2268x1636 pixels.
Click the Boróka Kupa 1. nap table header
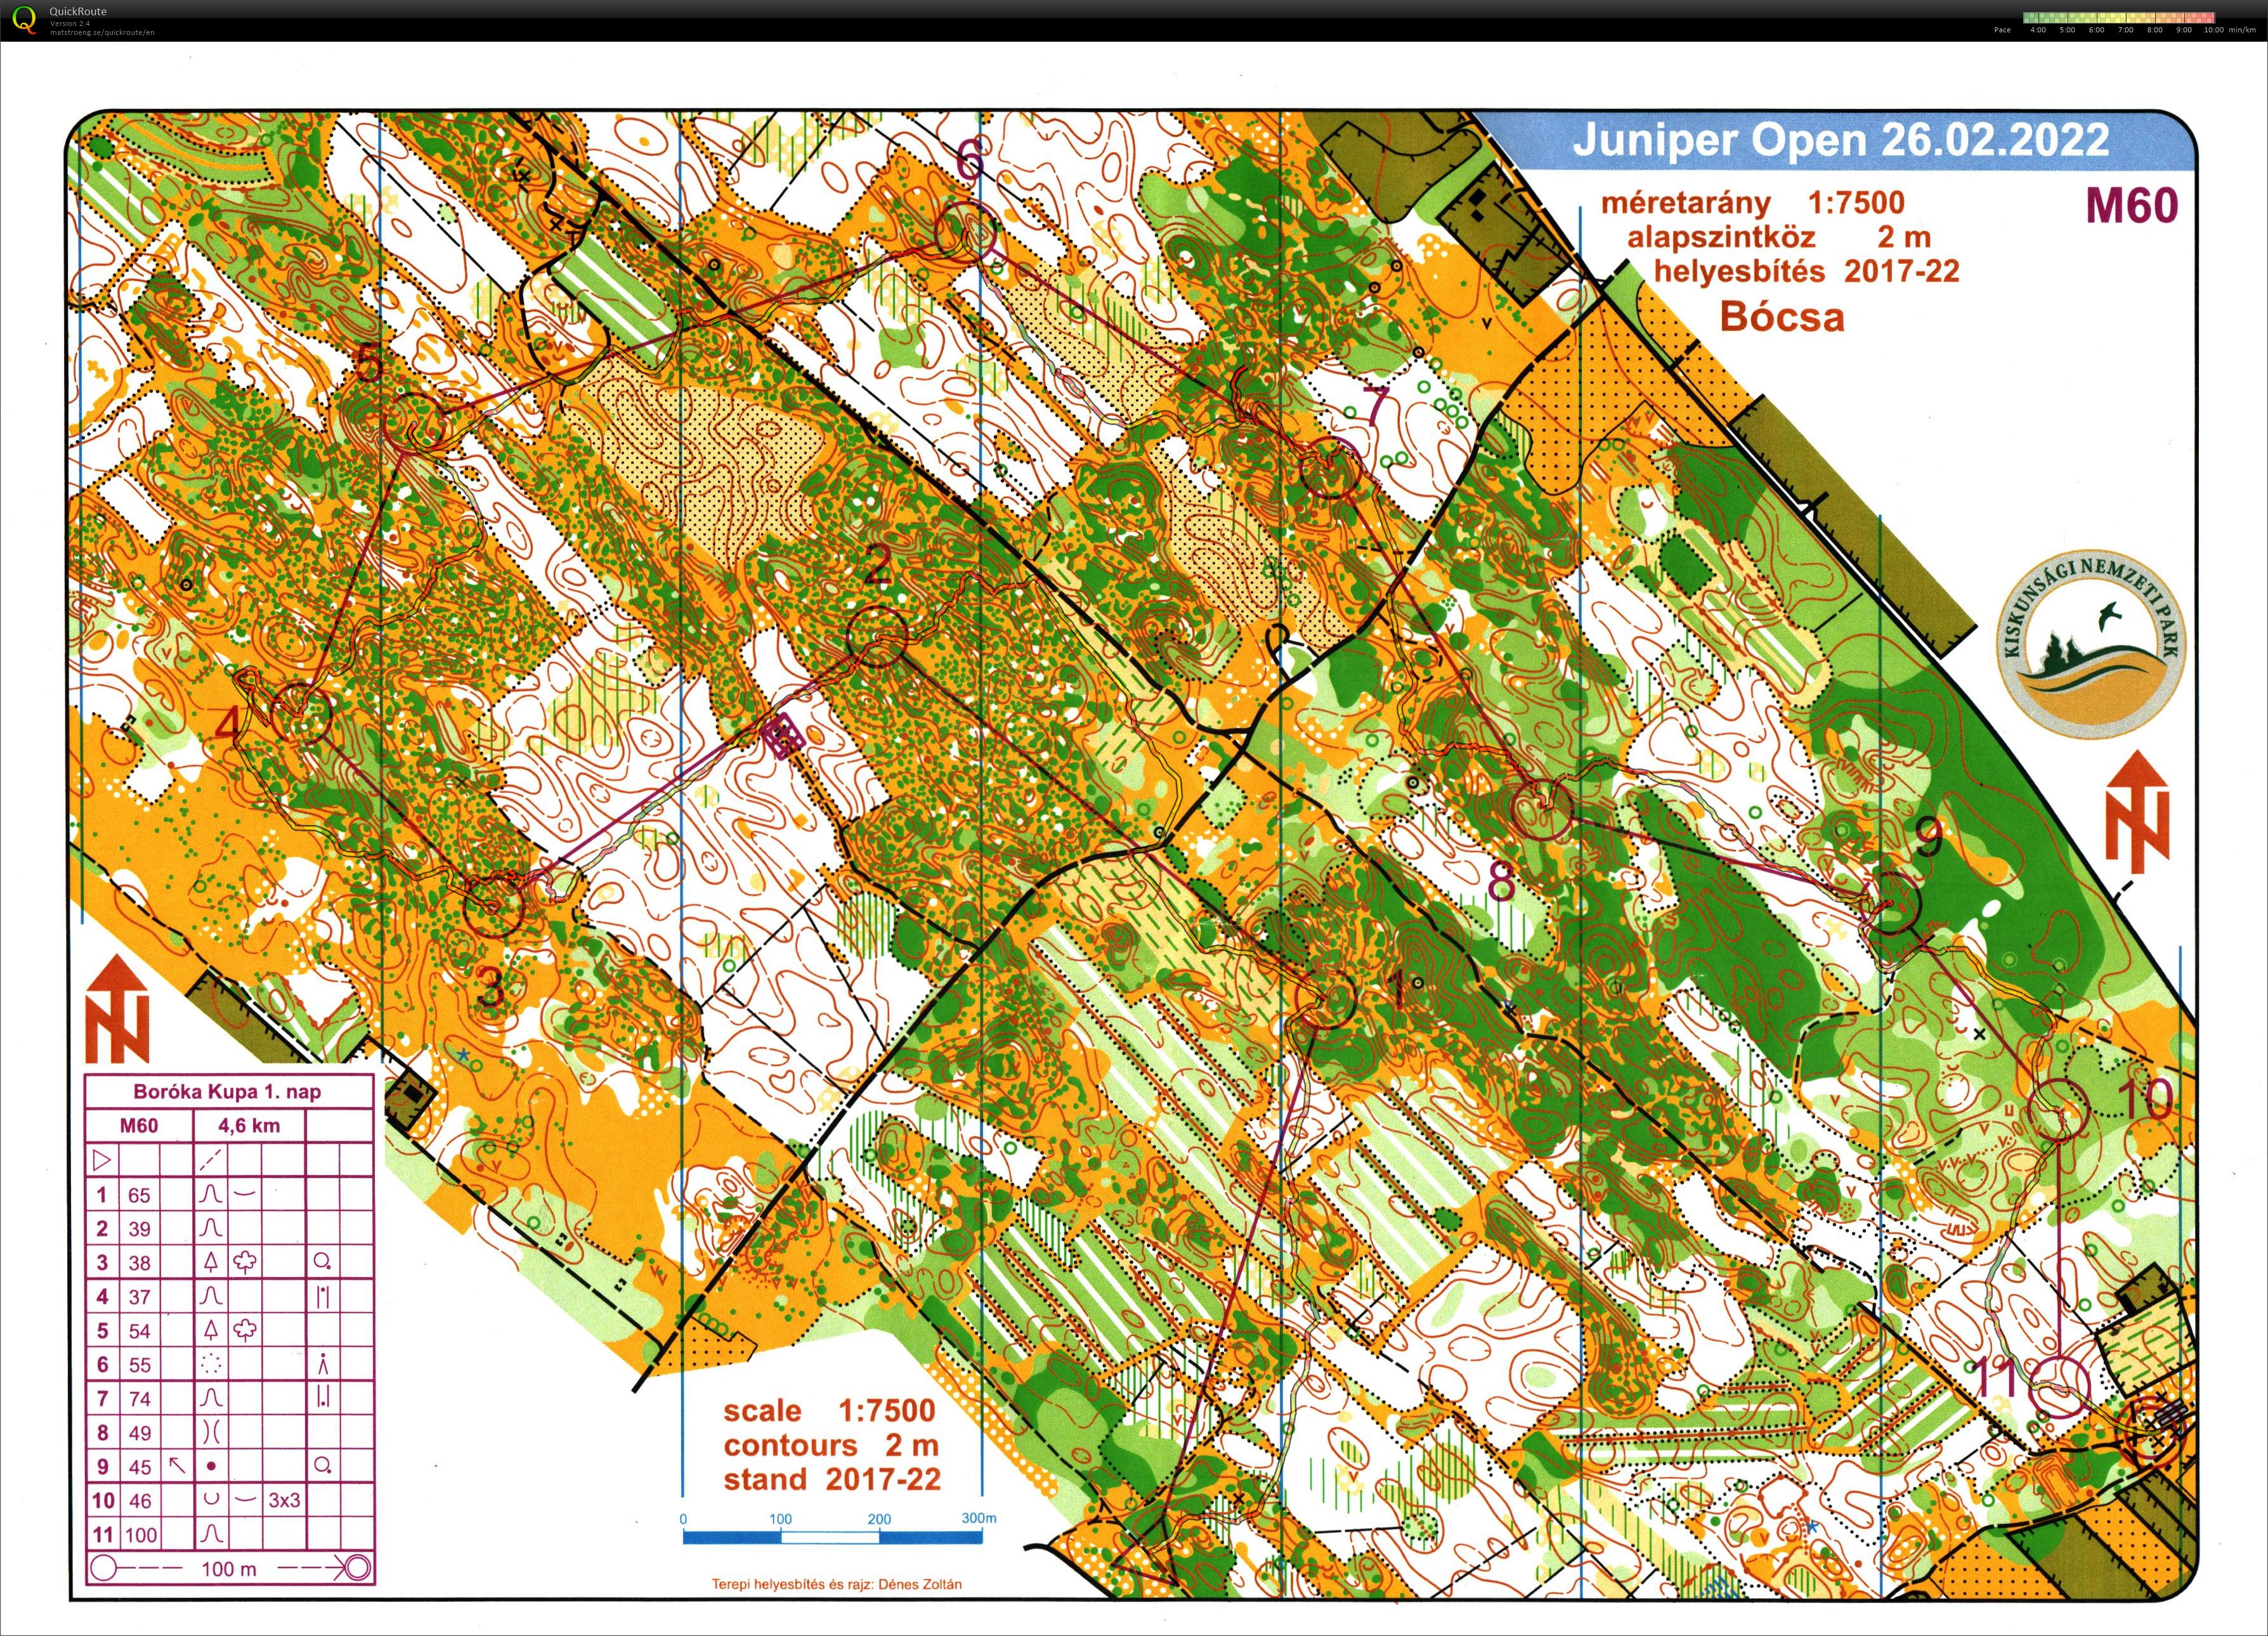(228, 1091)
